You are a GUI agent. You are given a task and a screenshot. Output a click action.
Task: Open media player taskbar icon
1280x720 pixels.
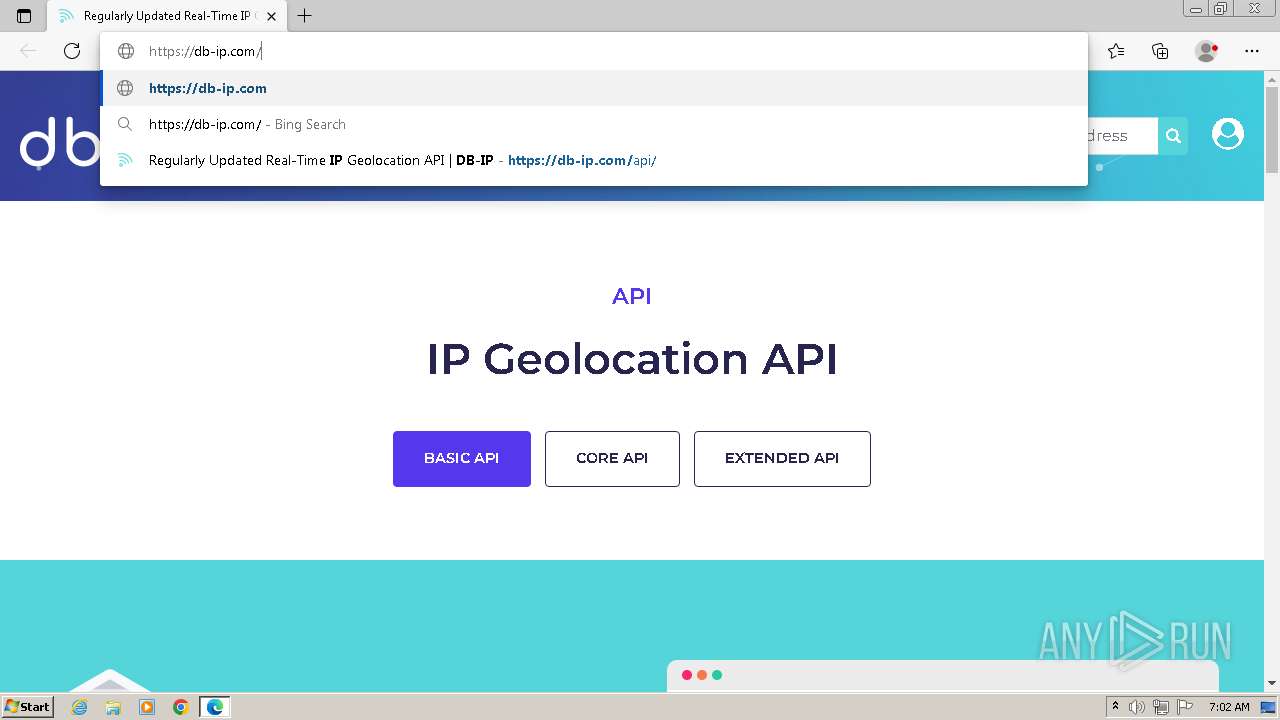147,707
